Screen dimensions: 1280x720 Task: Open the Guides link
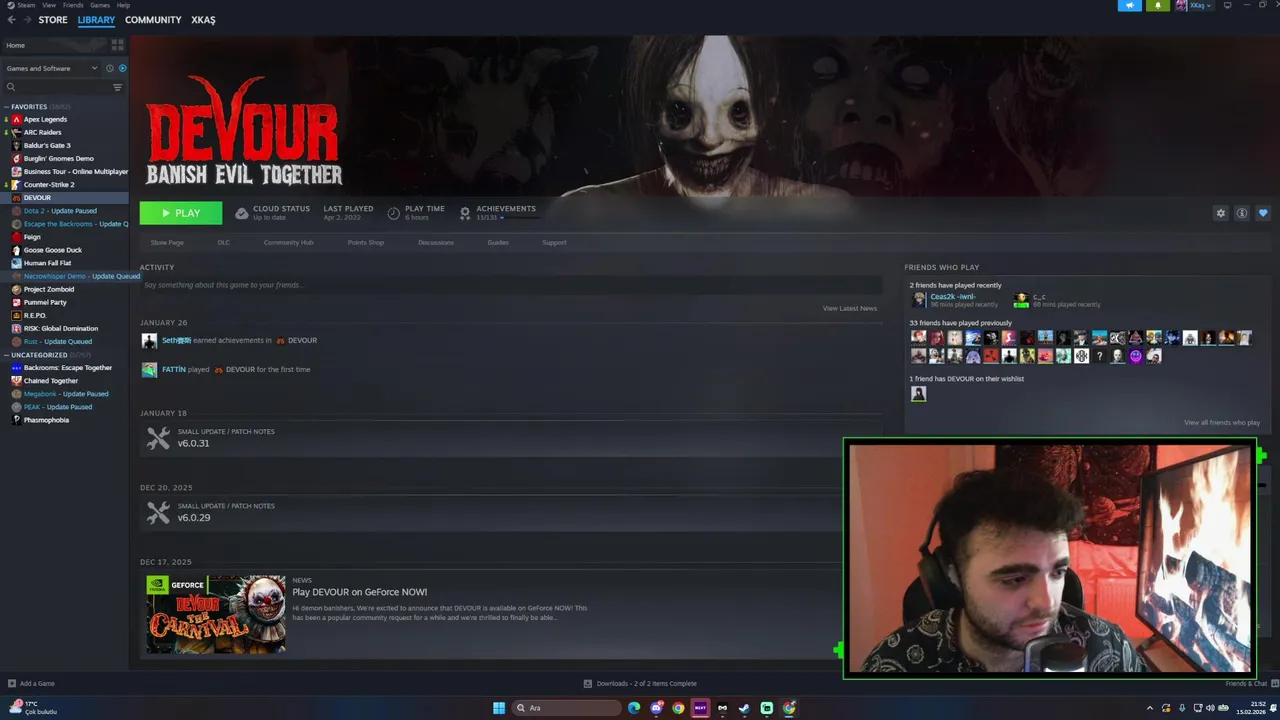pos(498,243)
